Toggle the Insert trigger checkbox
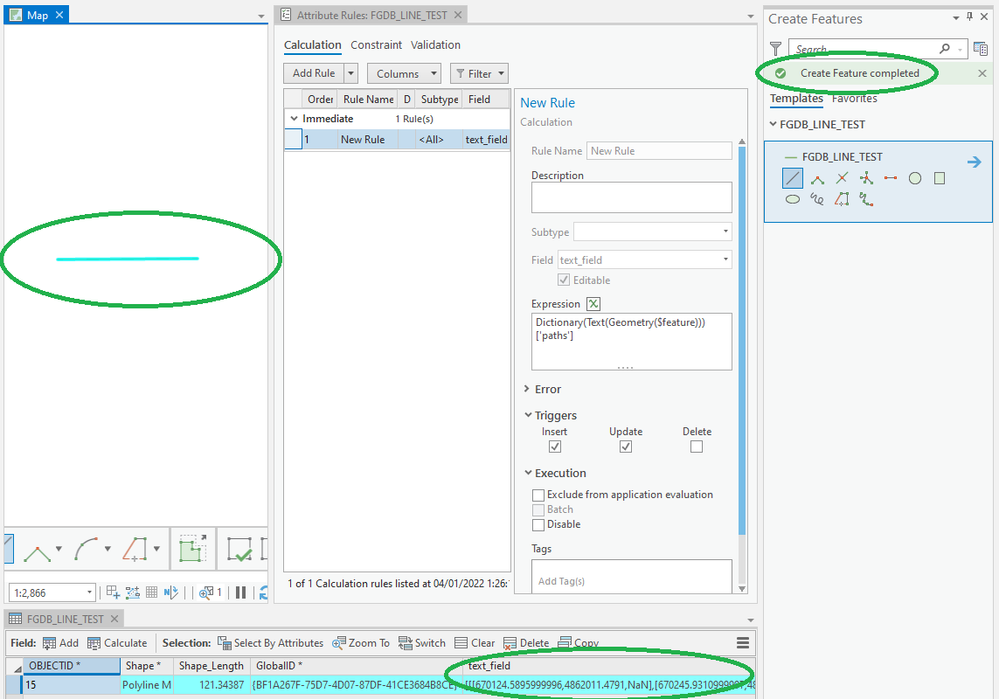Image resolution: width=999 pixels, height=699 pixels. 554,447
